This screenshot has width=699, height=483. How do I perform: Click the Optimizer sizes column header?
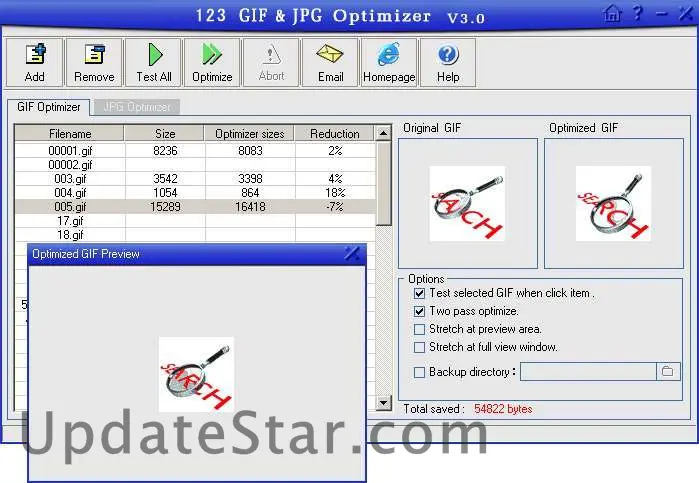pos(249,134)
